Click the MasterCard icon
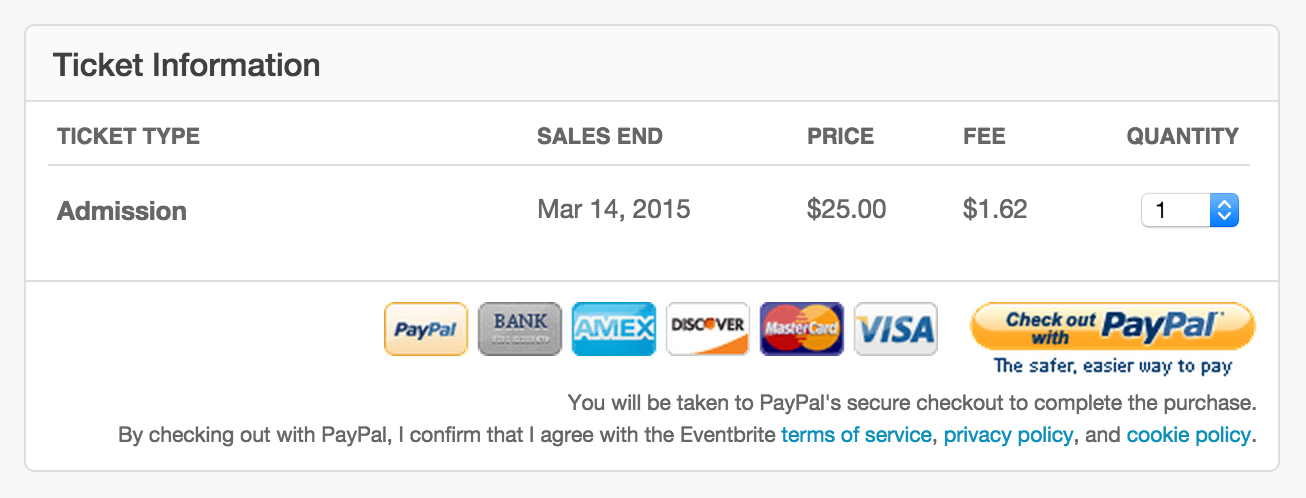The width and height of the screenshot is (1306, 498). pos(802,329)
